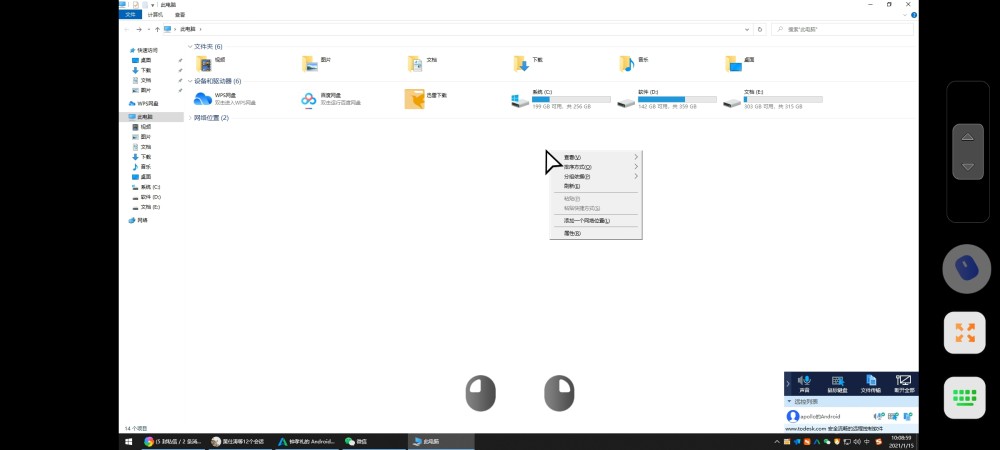Click the apollo的Android user avatar icon
Screen dimensions: 1000x450
point(793,416)
